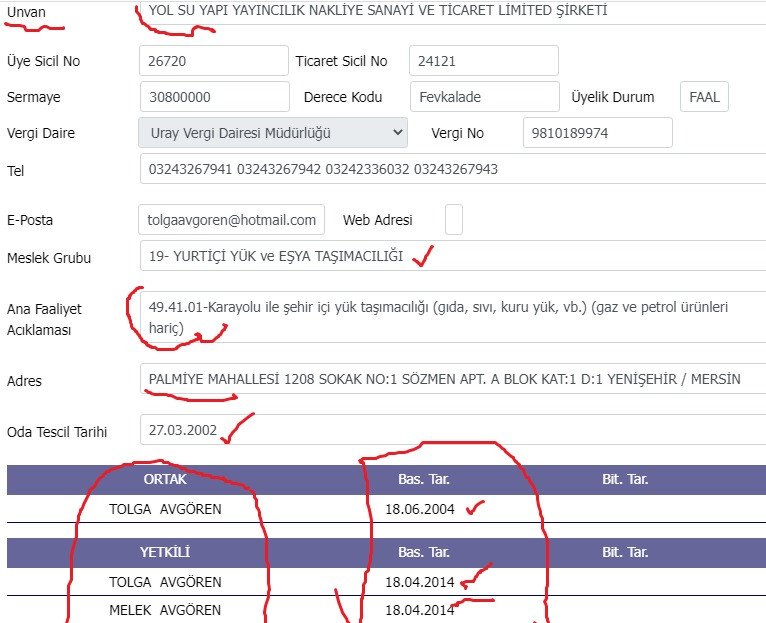Viewport: 766px width, 623px height.
Task: Click the Unvan label
Action: click(26, 12)
